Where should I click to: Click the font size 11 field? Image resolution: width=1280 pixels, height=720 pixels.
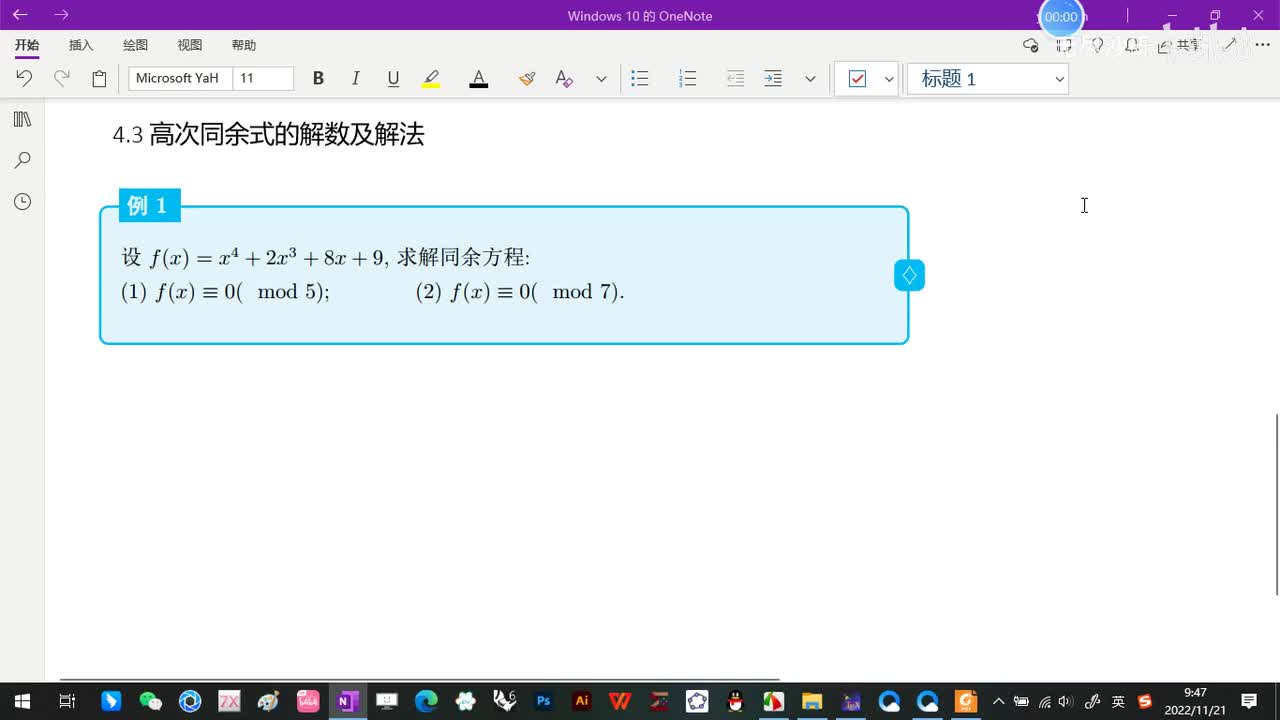263,78
